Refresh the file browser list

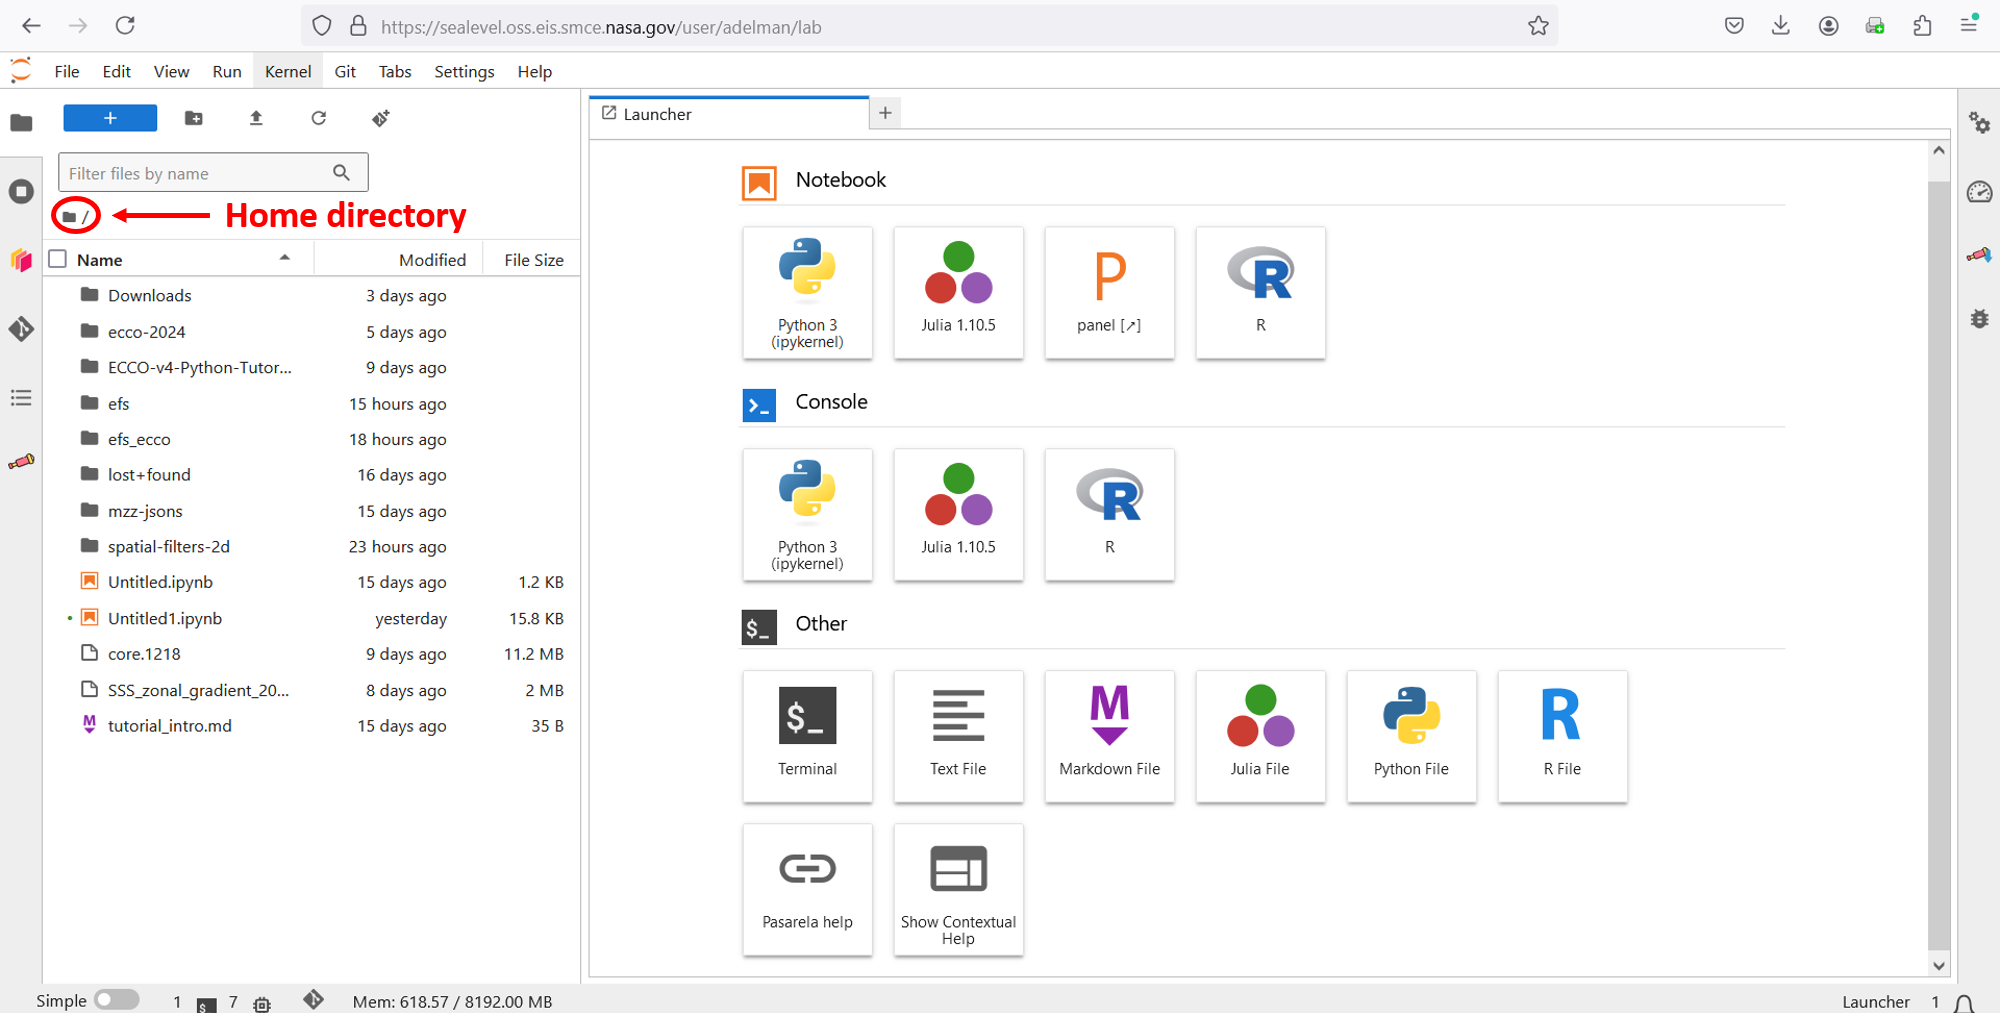[318, 118]
